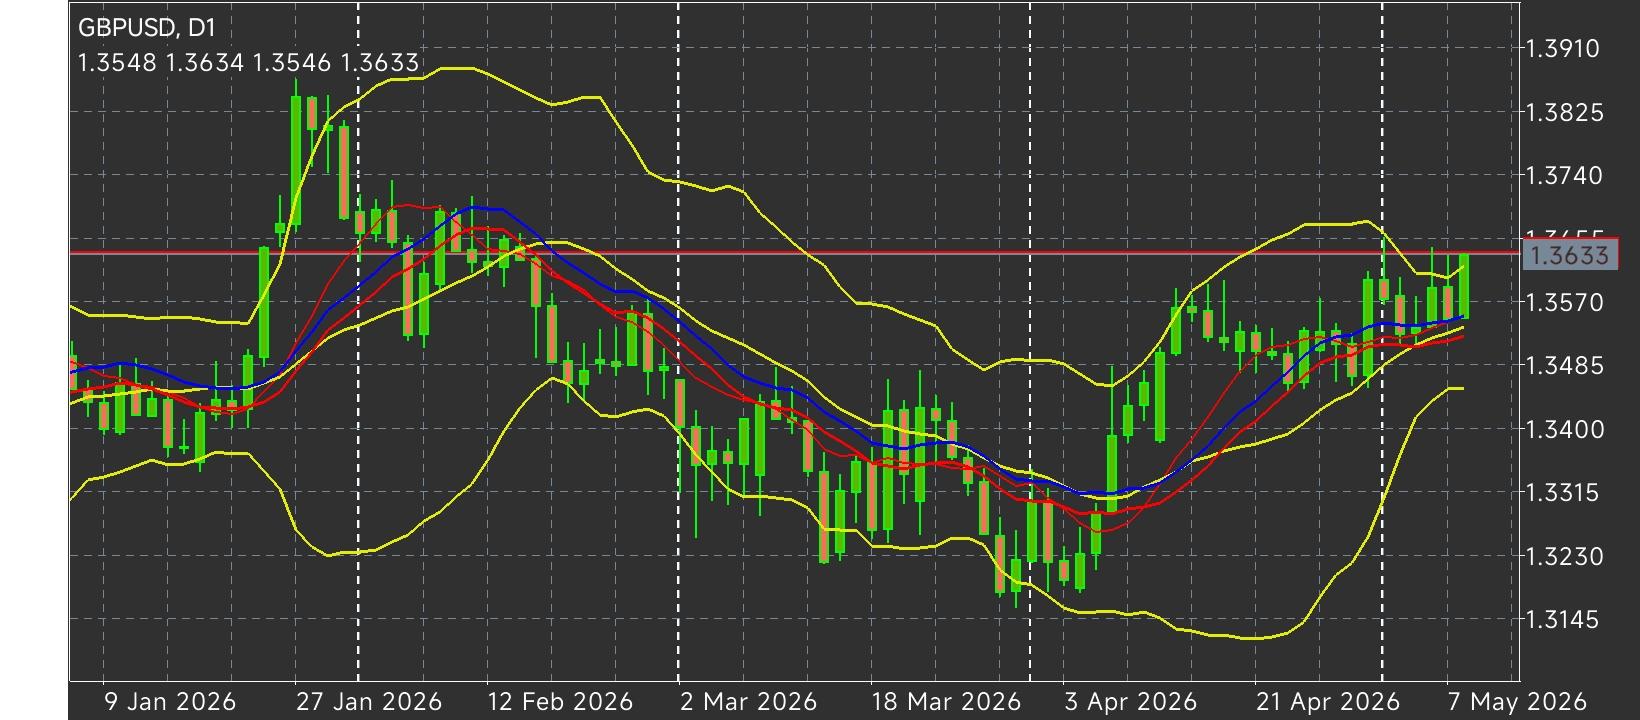Select the 1.3910 price scale label

[1561, 48]
